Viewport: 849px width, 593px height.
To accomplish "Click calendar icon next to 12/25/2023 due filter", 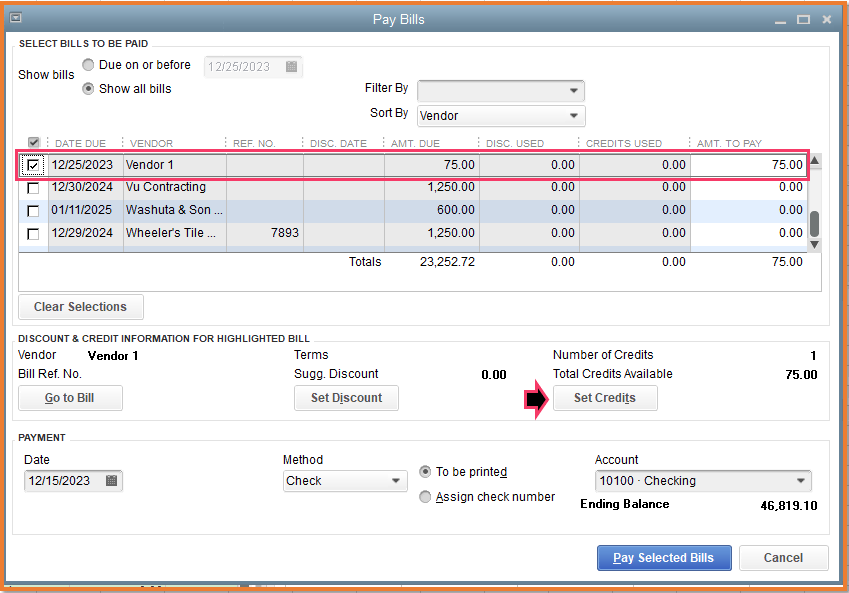I will [x=291, y=67].
